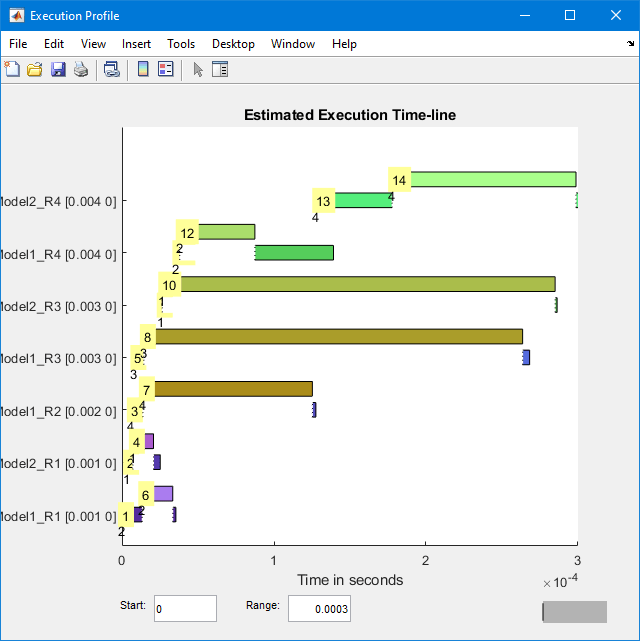Select the green bar labeled 13
The image size is (640, 641).
tap(363, 200)
